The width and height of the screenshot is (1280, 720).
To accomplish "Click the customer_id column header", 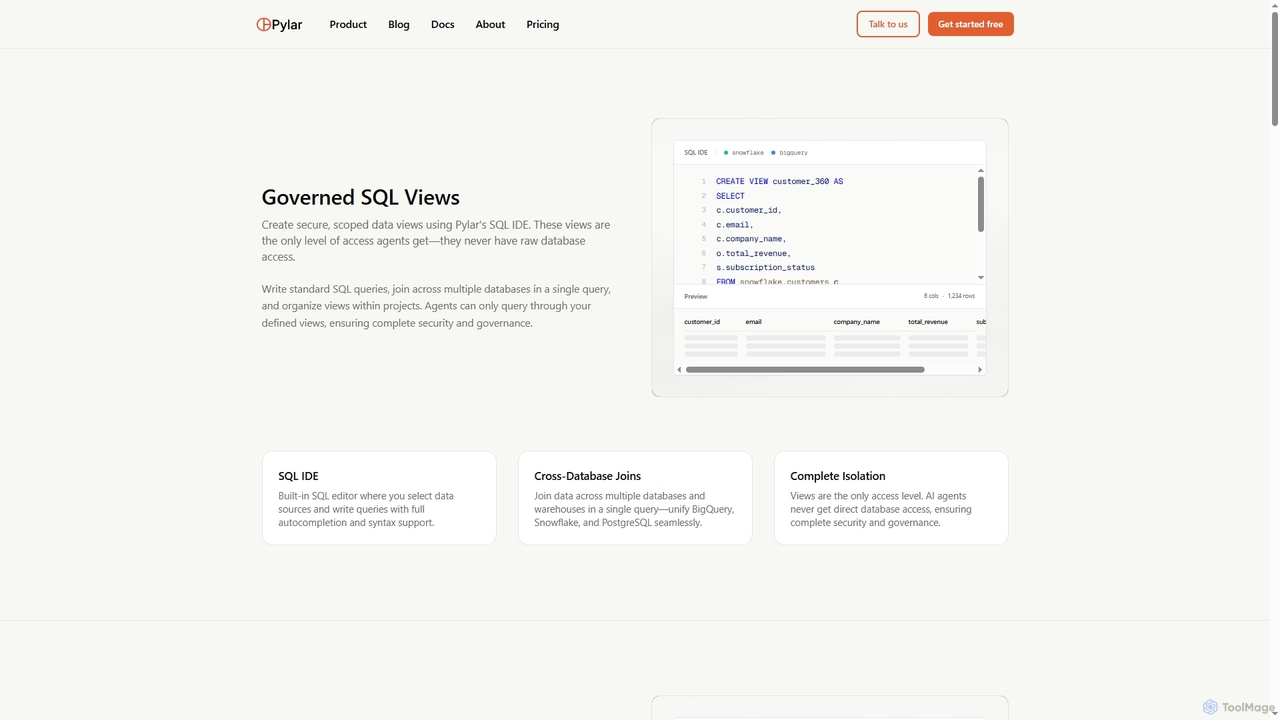I will [x=702, y=322].
